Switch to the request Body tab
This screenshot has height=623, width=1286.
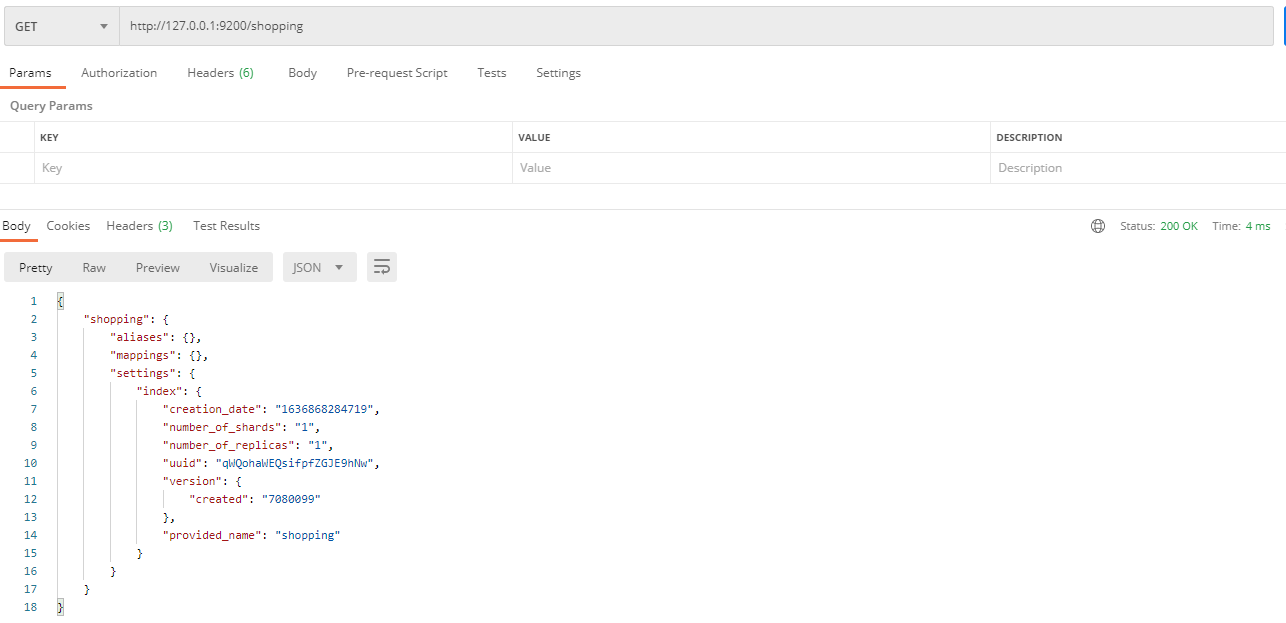pyautogui.click(x=302, y=73)
